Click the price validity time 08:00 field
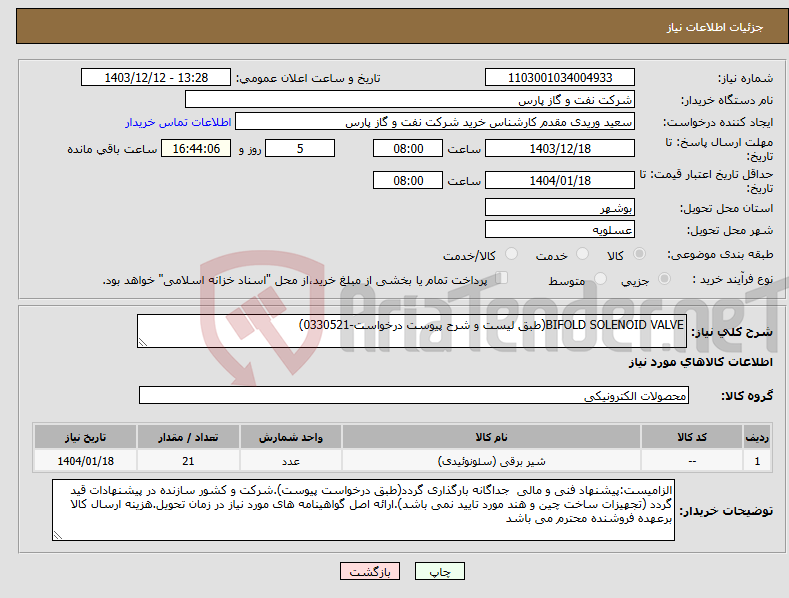This screenshot has width=789, height=598. [x=408, y=180]
